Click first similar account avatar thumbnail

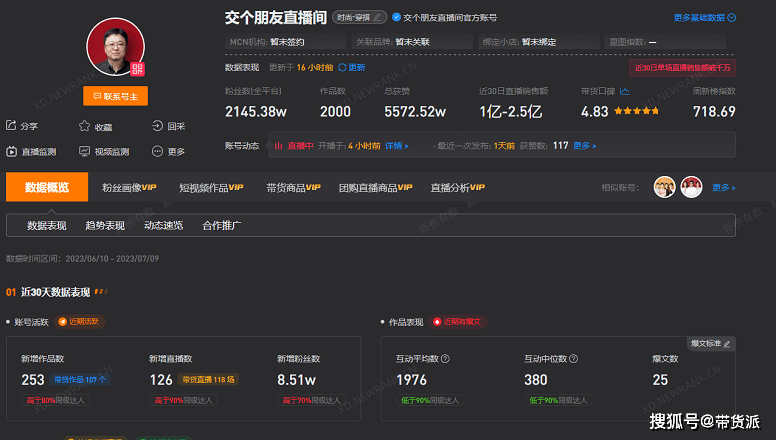click(x=664, y=187)
